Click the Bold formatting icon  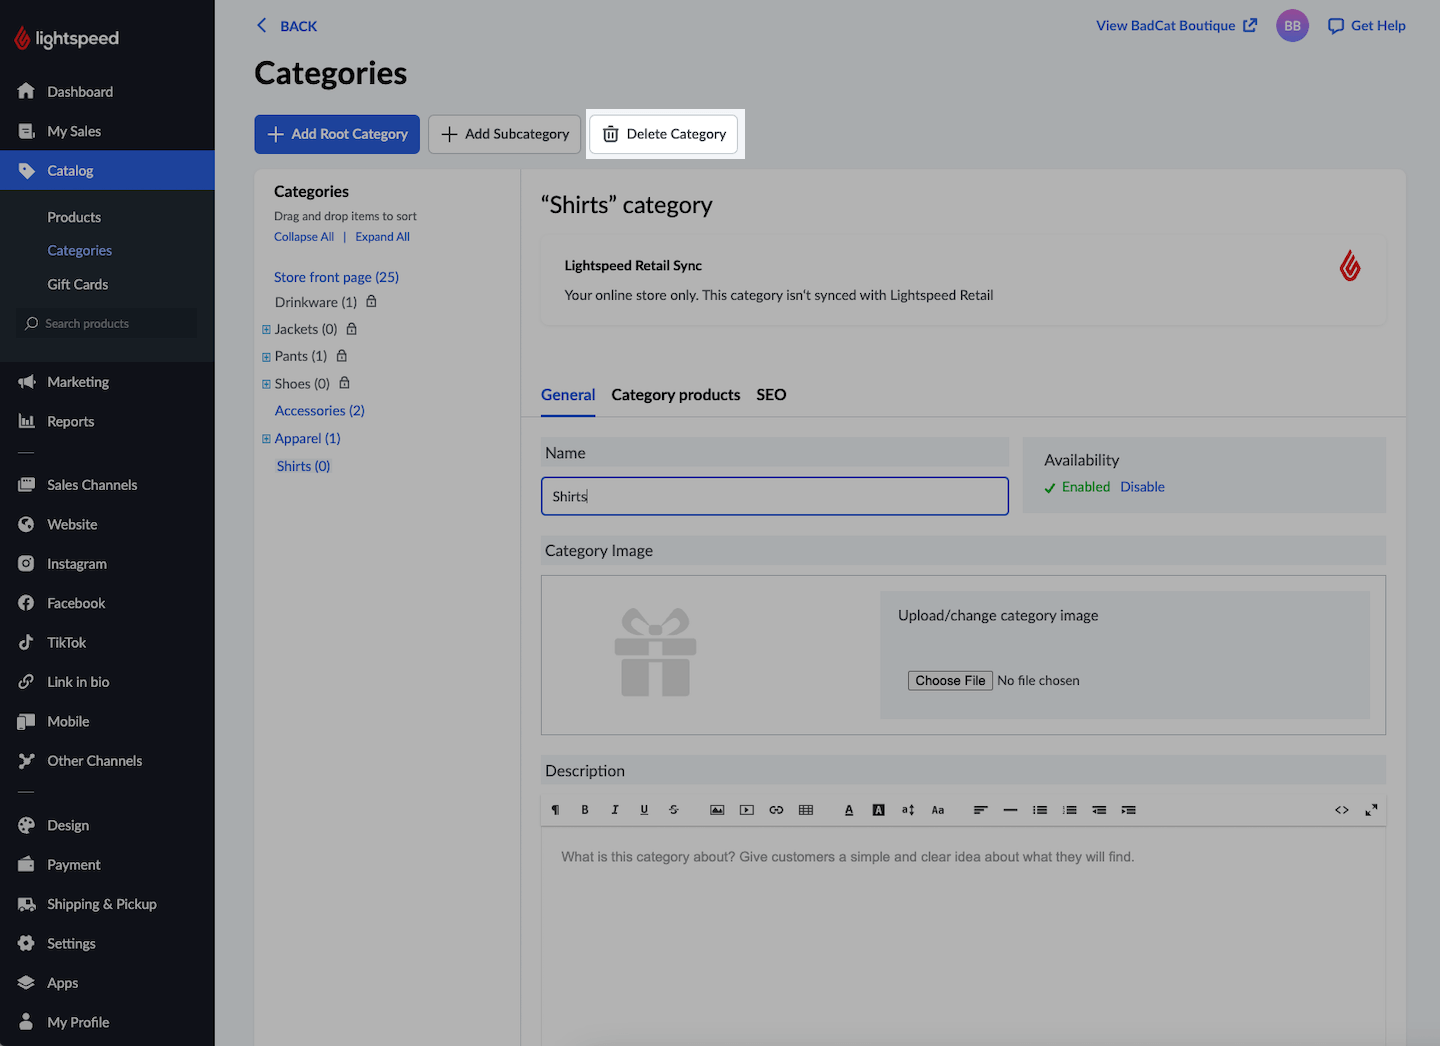[x=585, y=810]
